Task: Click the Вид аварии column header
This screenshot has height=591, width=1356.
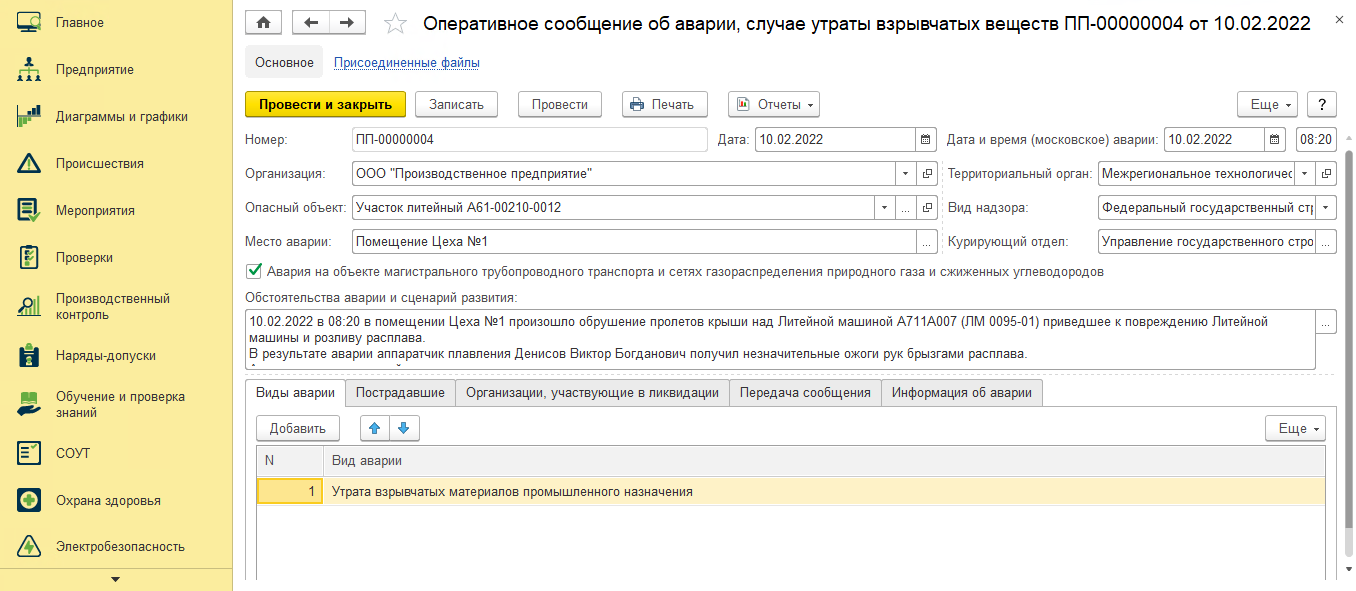Action: 824,460
